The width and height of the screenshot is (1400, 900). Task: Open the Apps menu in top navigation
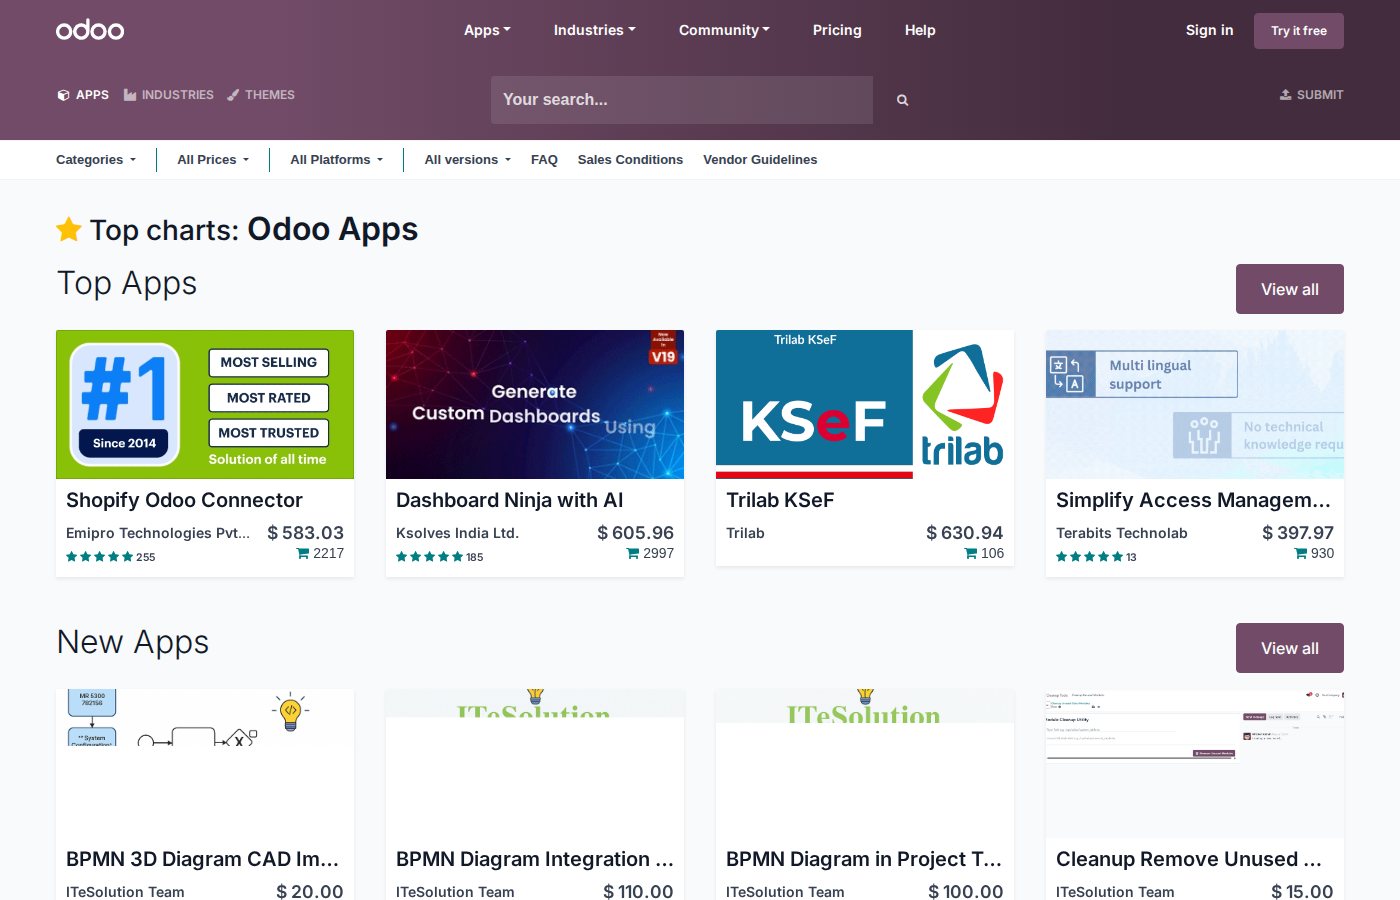click(x=487, y=30)
